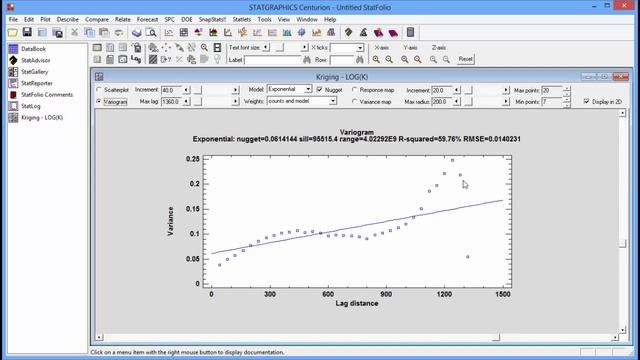Image resolution: width=640 pixels, height=360 pixels.
Task: Open the Tools menu
Action: click(264, 19)
